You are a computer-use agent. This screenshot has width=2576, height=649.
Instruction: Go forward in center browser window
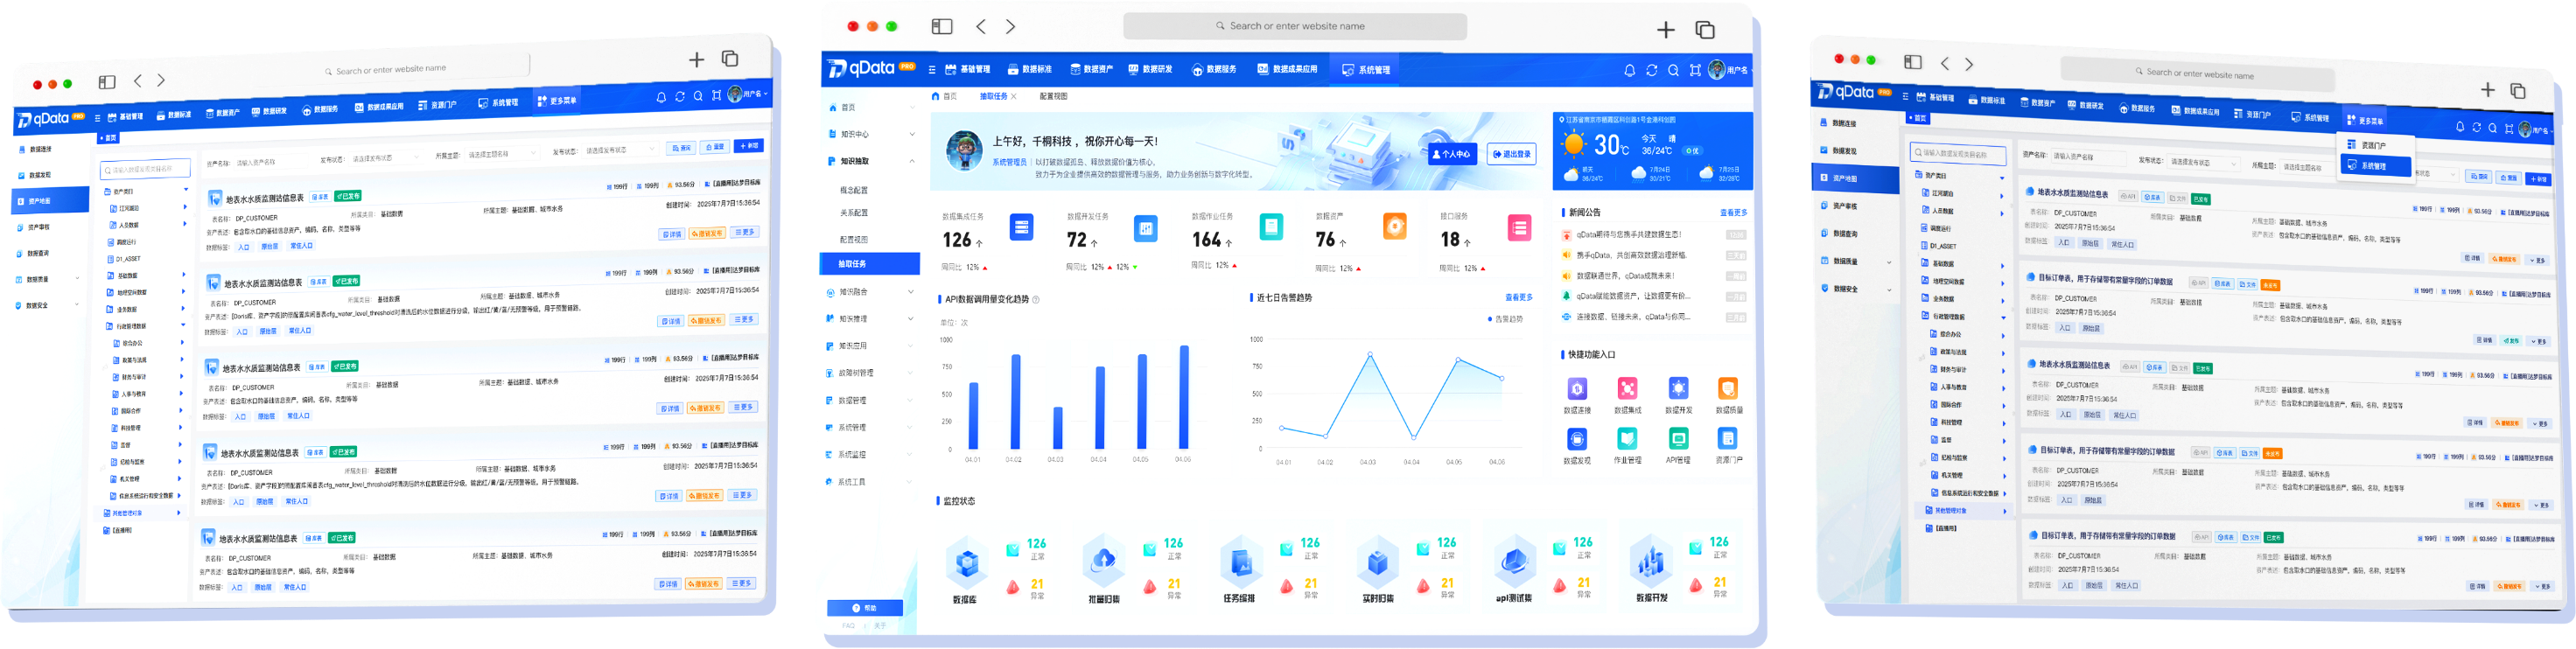[x=1010, y=26]
